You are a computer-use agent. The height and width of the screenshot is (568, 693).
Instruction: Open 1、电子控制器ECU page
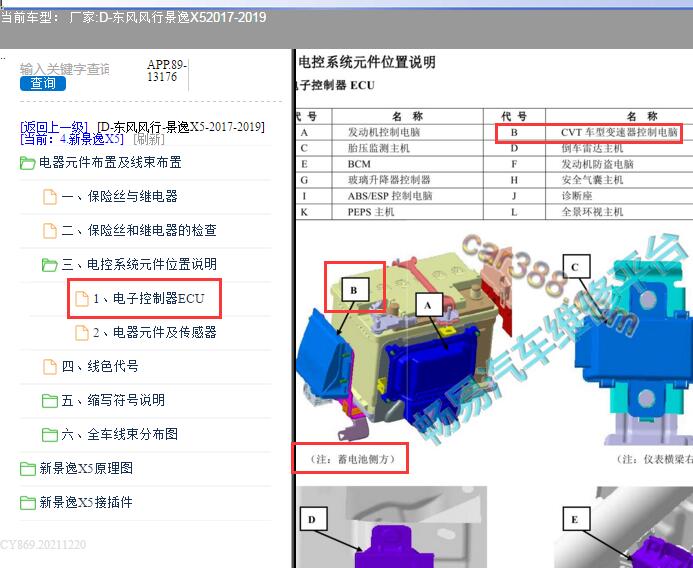point(148,298)
